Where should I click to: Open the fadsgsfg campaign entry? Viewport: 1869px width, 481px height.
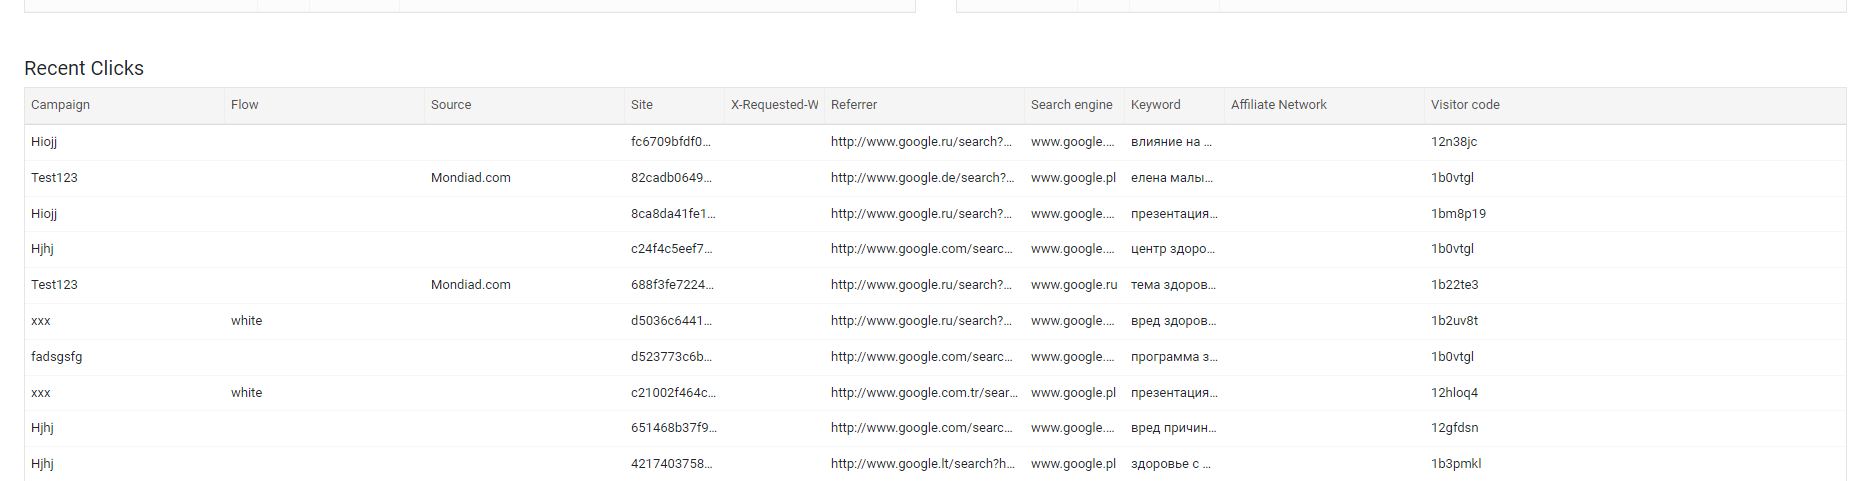tap(57, 357)
